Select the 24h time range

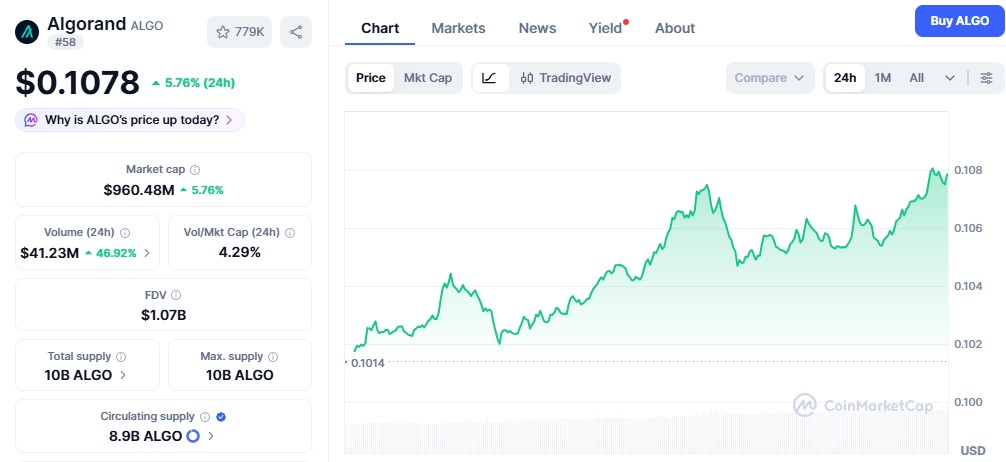click(845, 78)
